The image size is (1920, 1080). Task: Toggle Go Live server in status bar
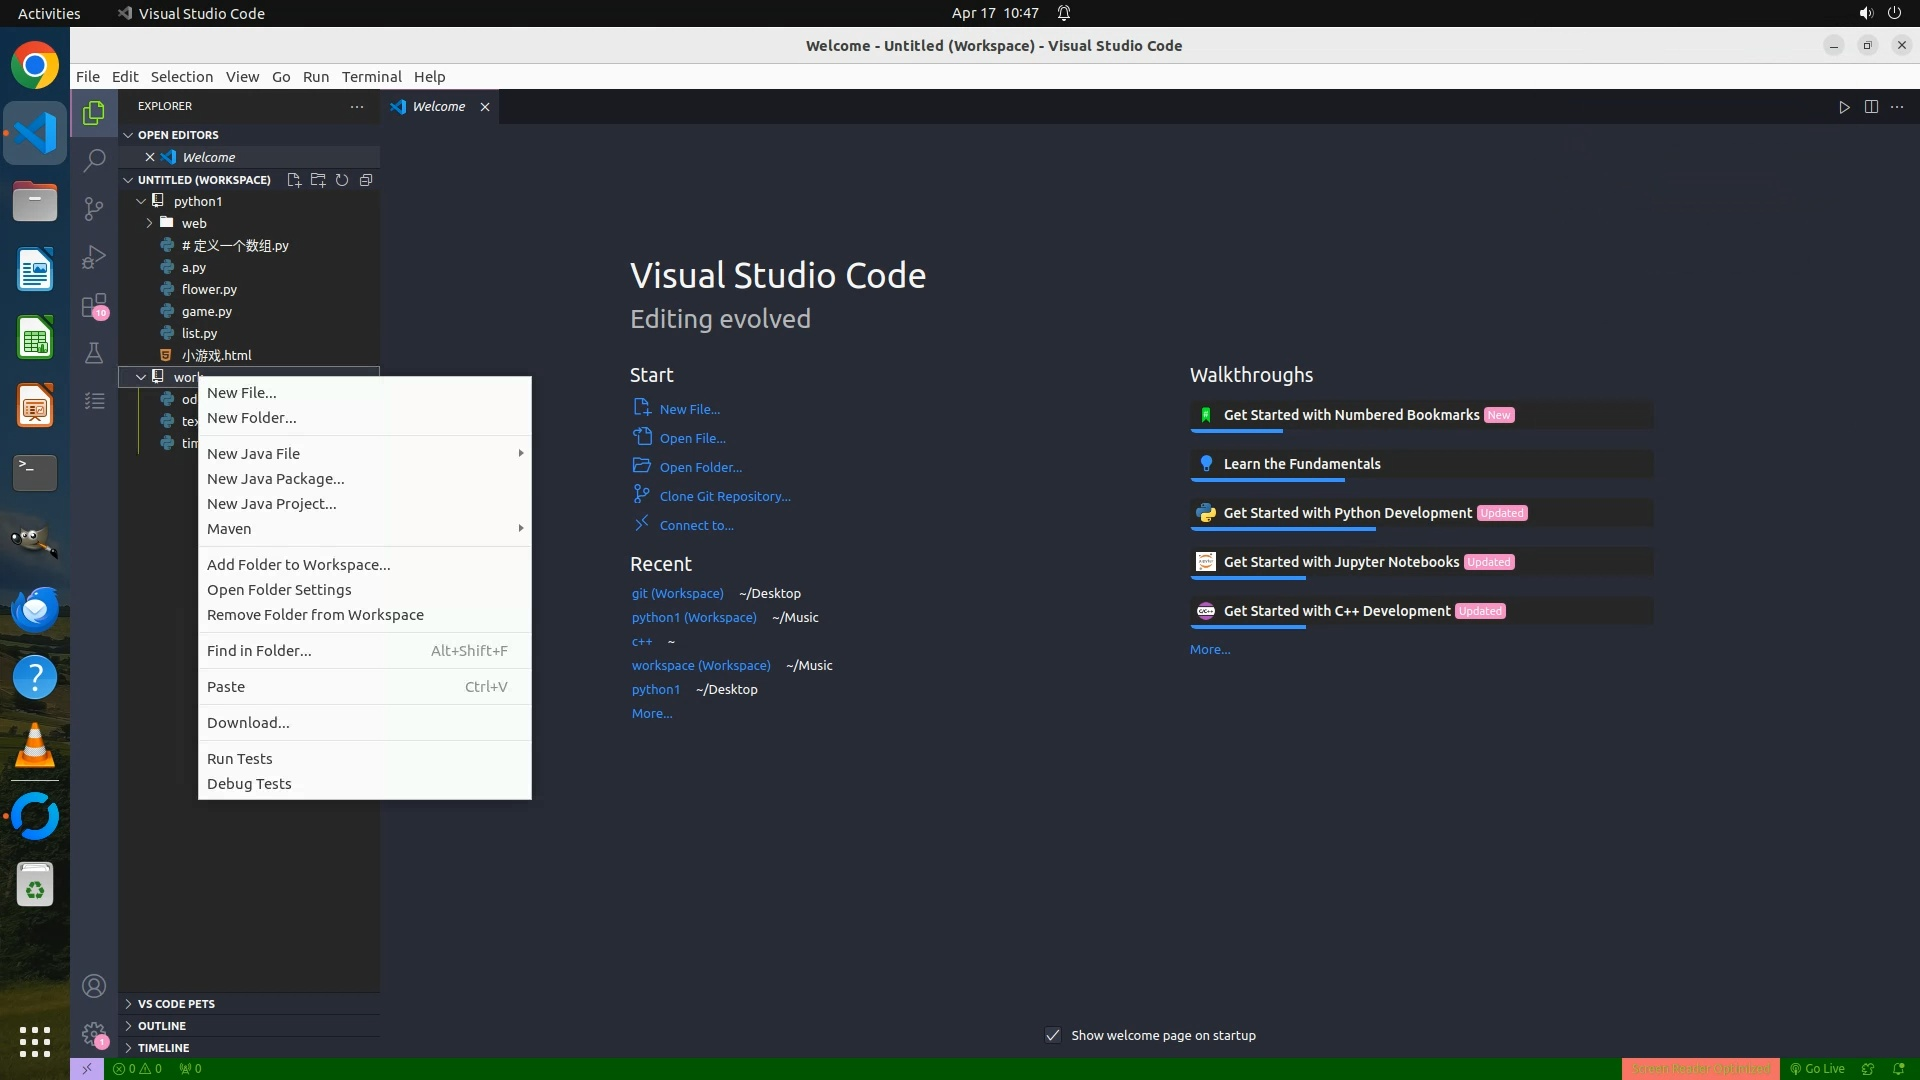click(1818, 1068)
